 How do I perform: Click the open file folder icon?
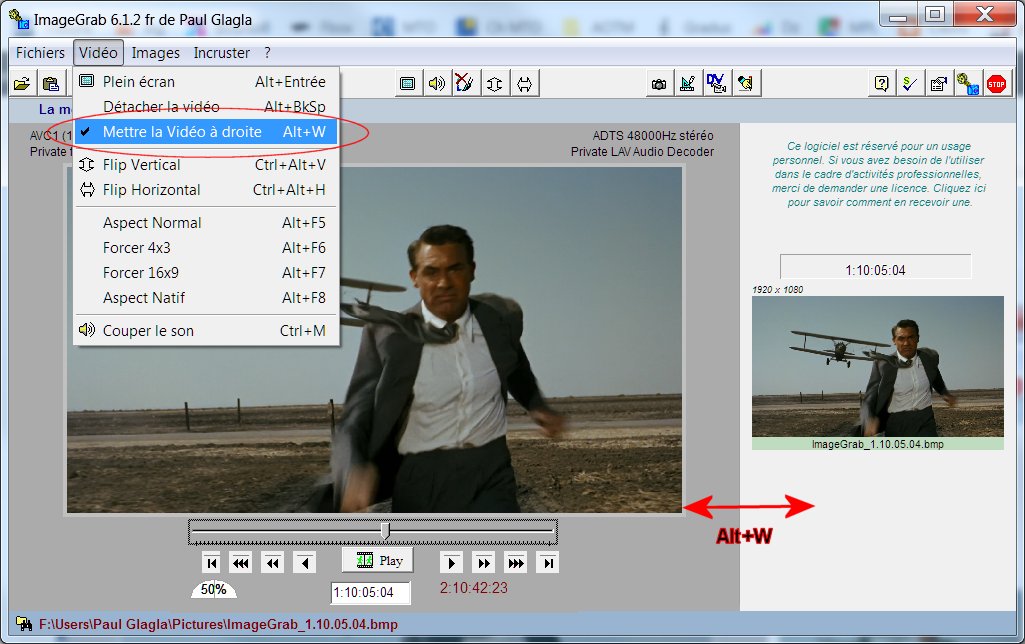pos(22,85)
